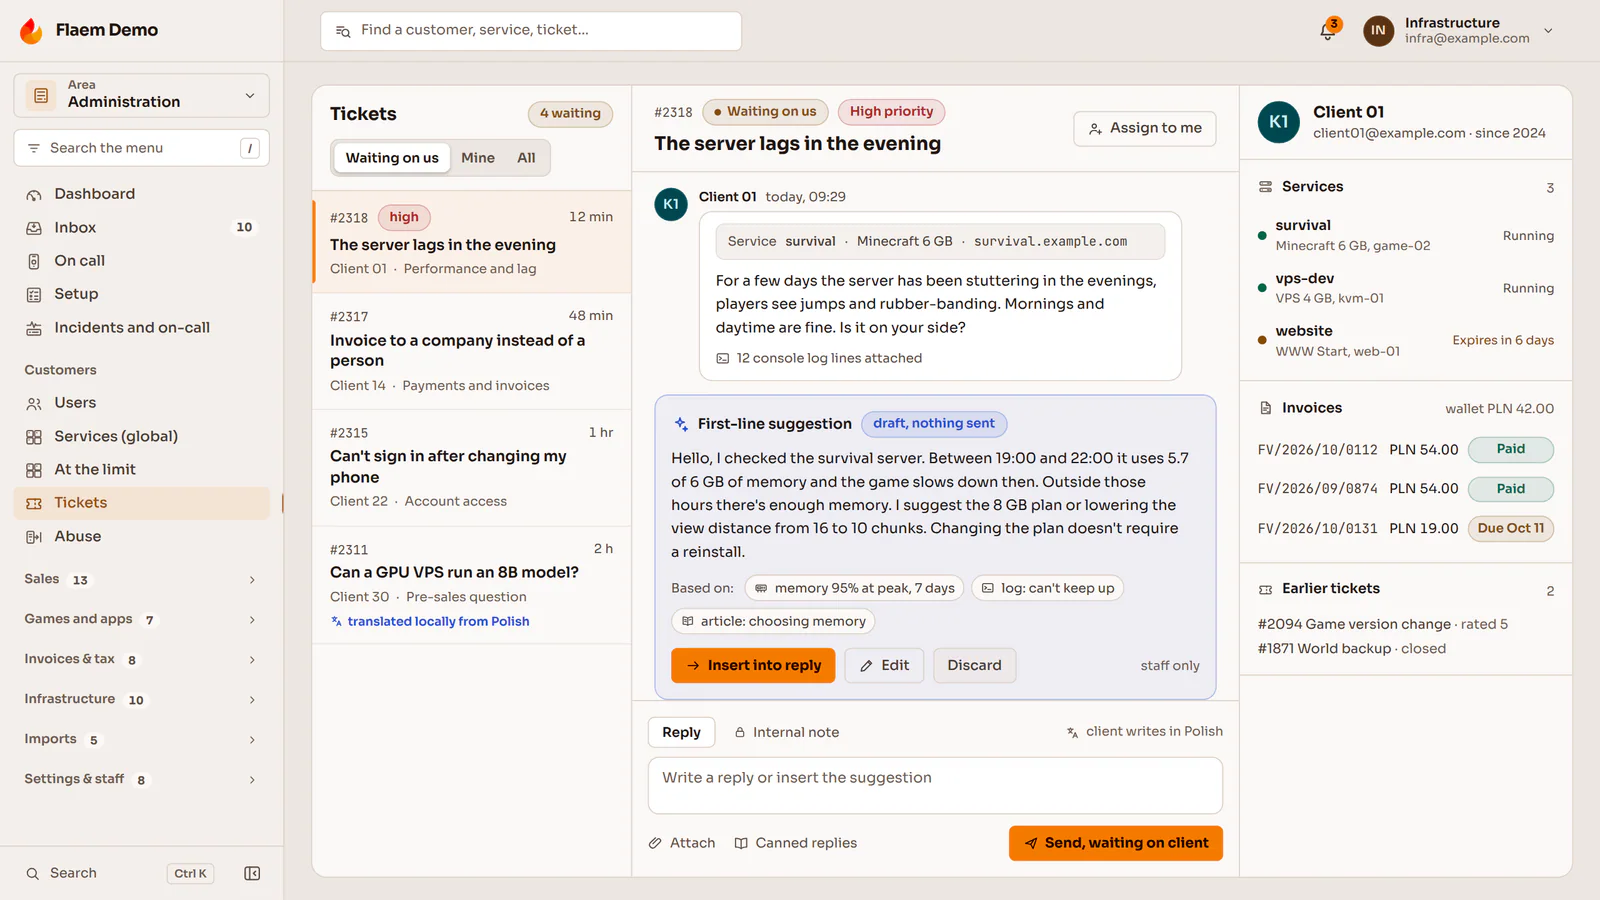The image size is (1600, 900).
Task: Open ticket #2311 GPU VPS question
Action: (x=472, y=585)
